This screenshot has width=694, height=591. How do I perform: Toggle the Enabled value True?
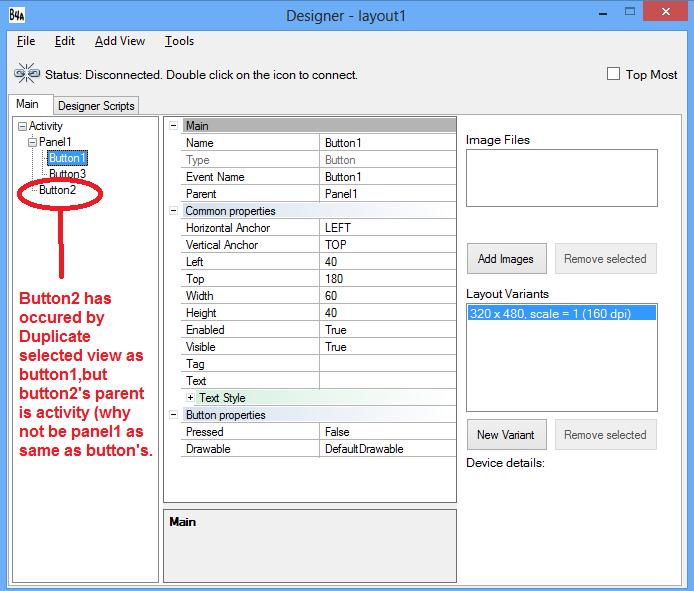tap(387, 330)
